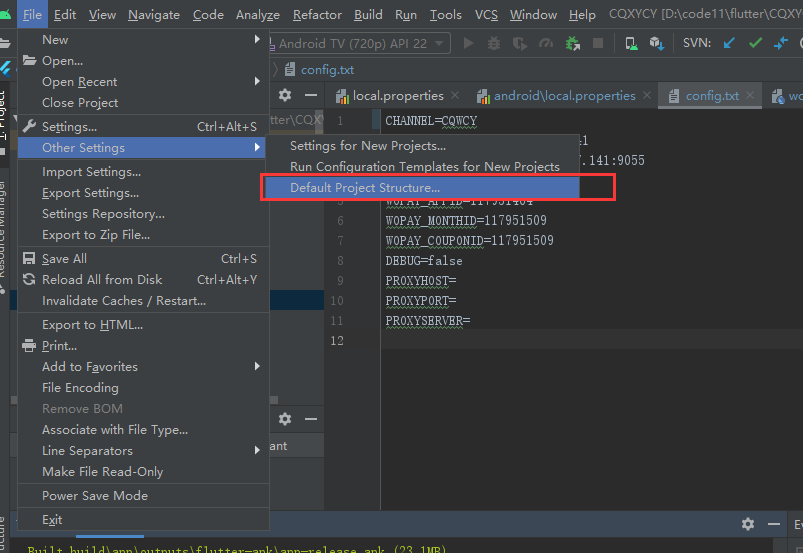Toggle Power Save Mode item
This screenshot has height=553, width=803.
[143, 496]
